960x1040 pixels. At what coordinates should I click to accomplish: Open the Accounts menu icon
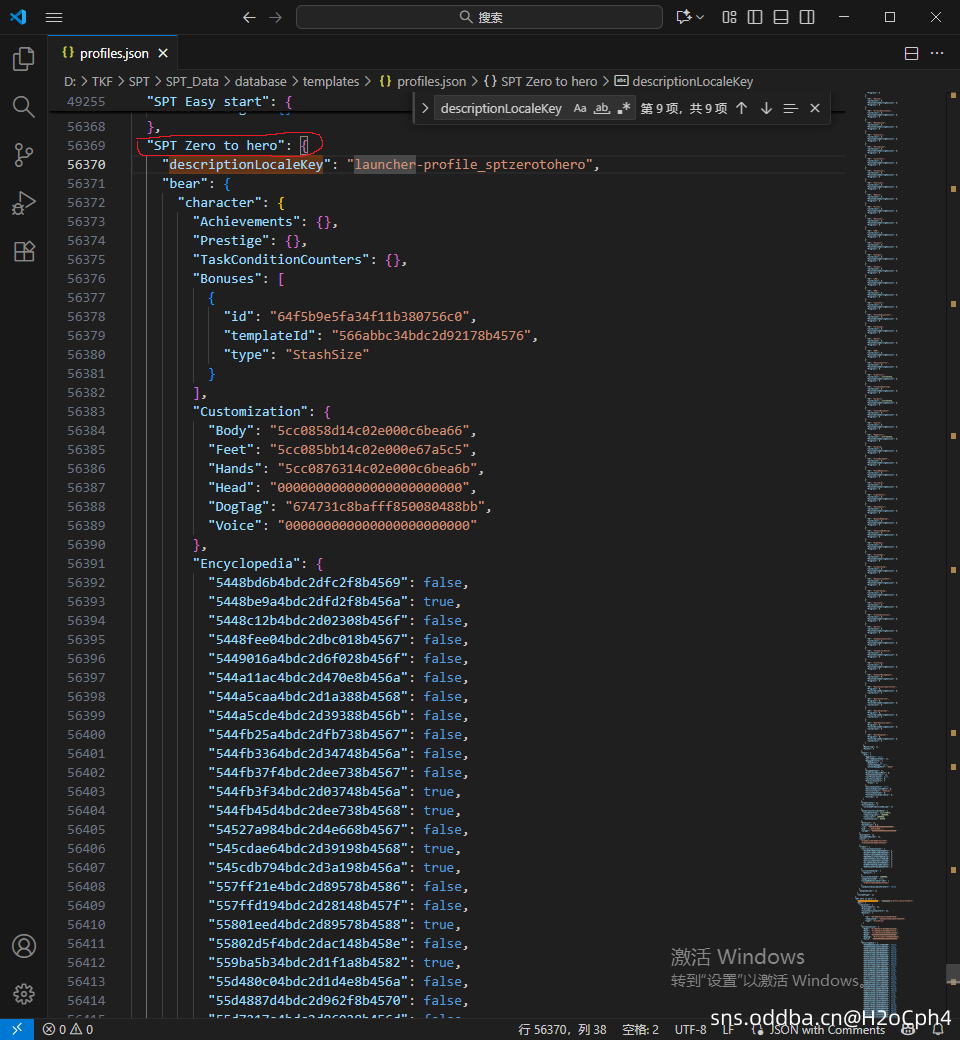pyautogui.click(x=24, y=946)
